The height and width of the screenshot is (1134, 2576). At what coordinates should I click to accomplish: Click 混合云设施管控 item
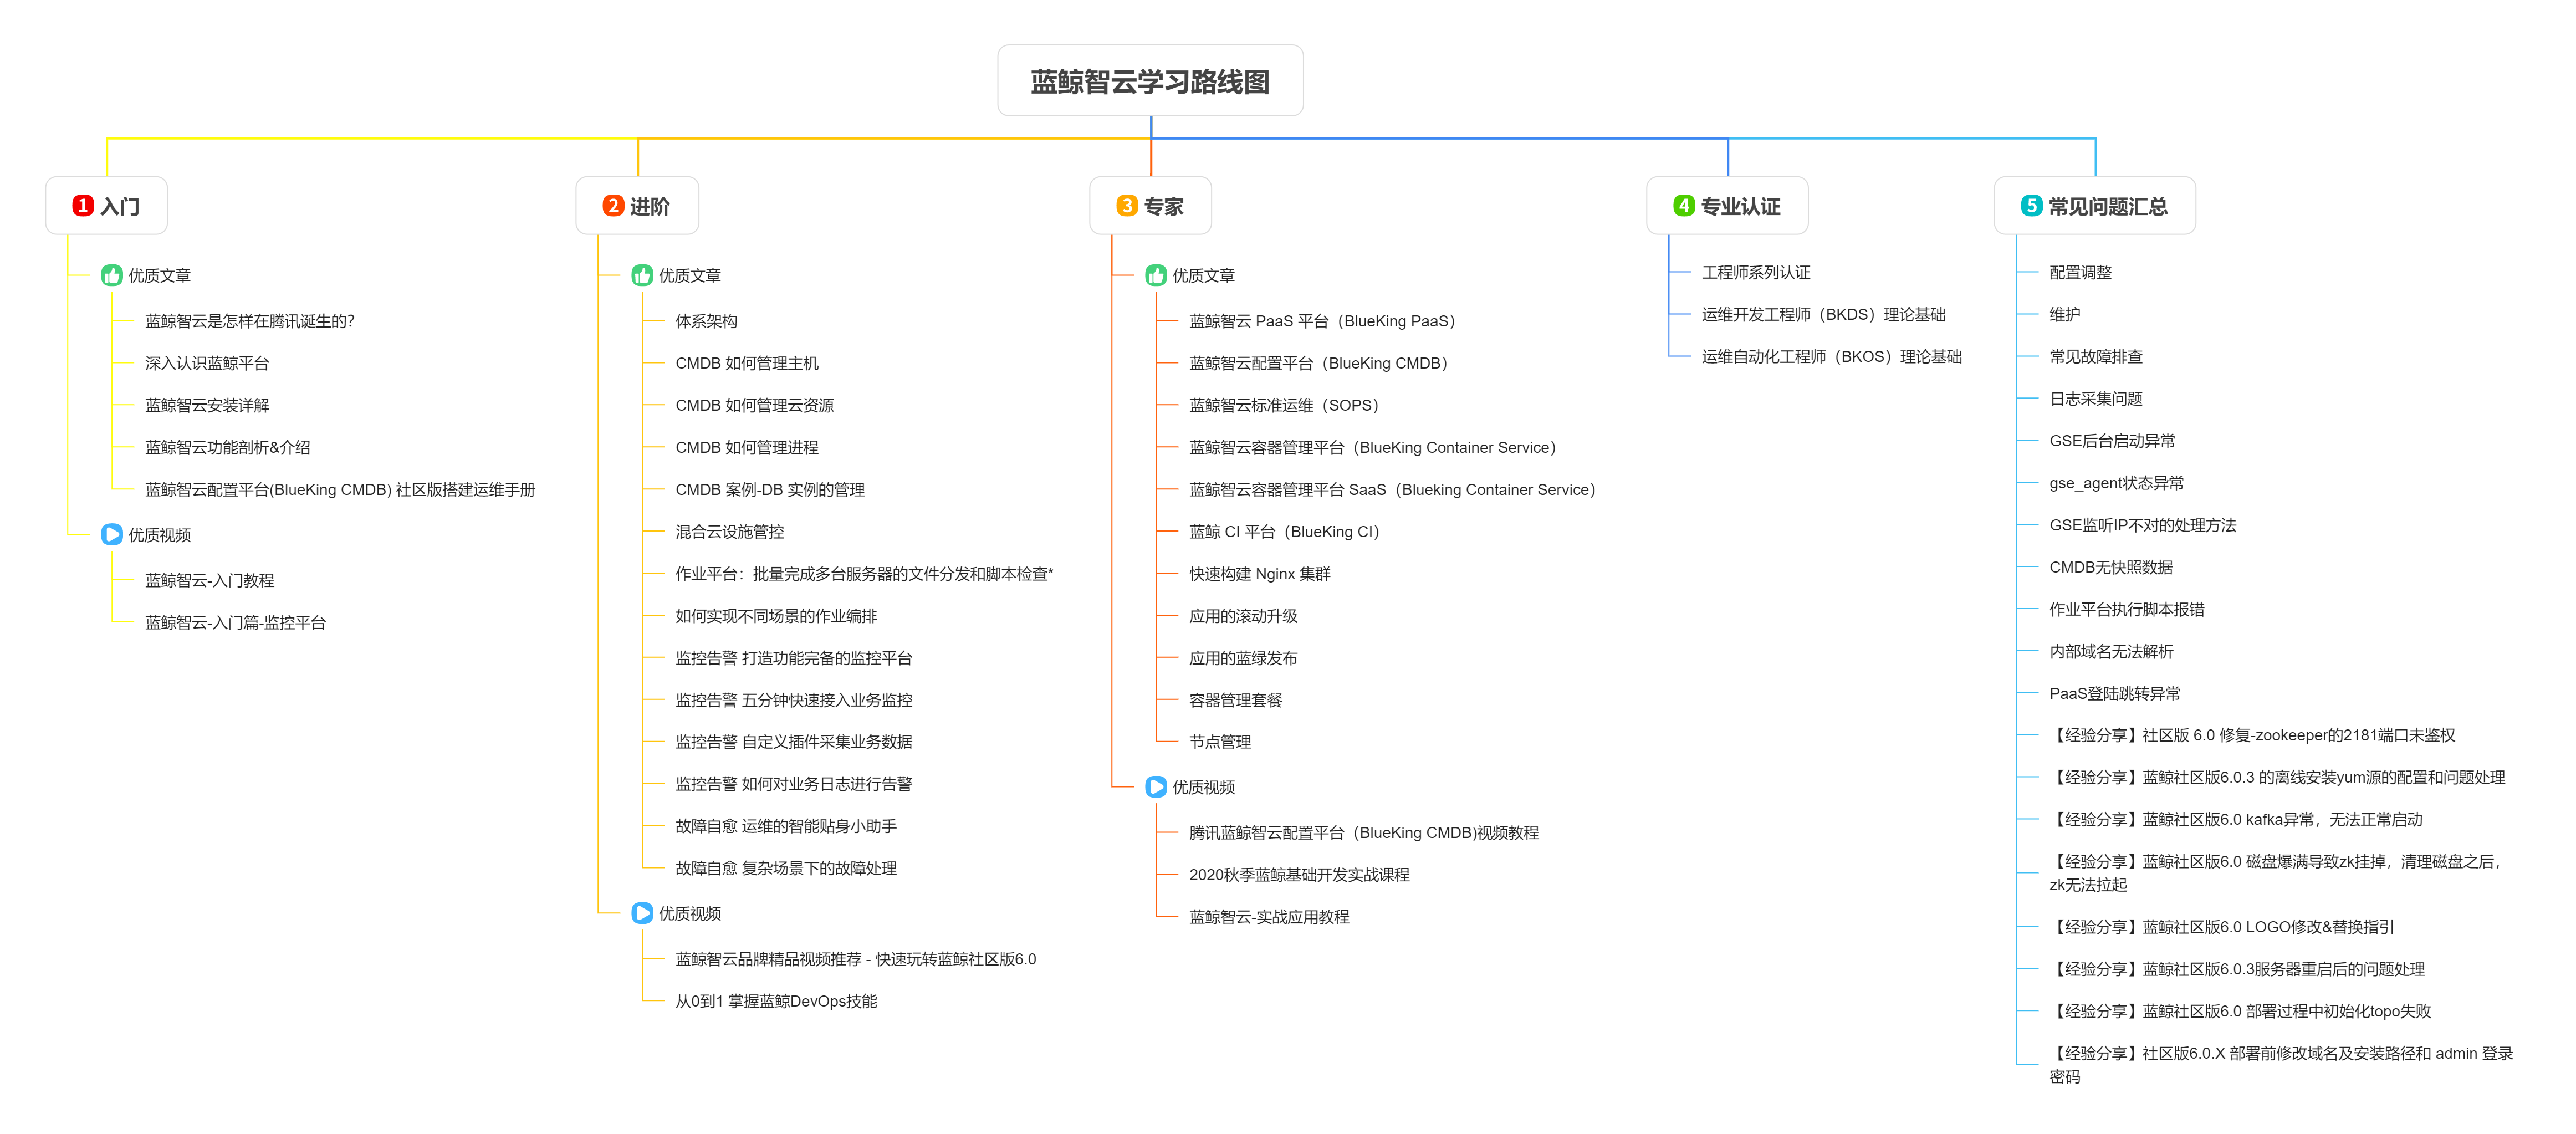[x=729, y=532]
